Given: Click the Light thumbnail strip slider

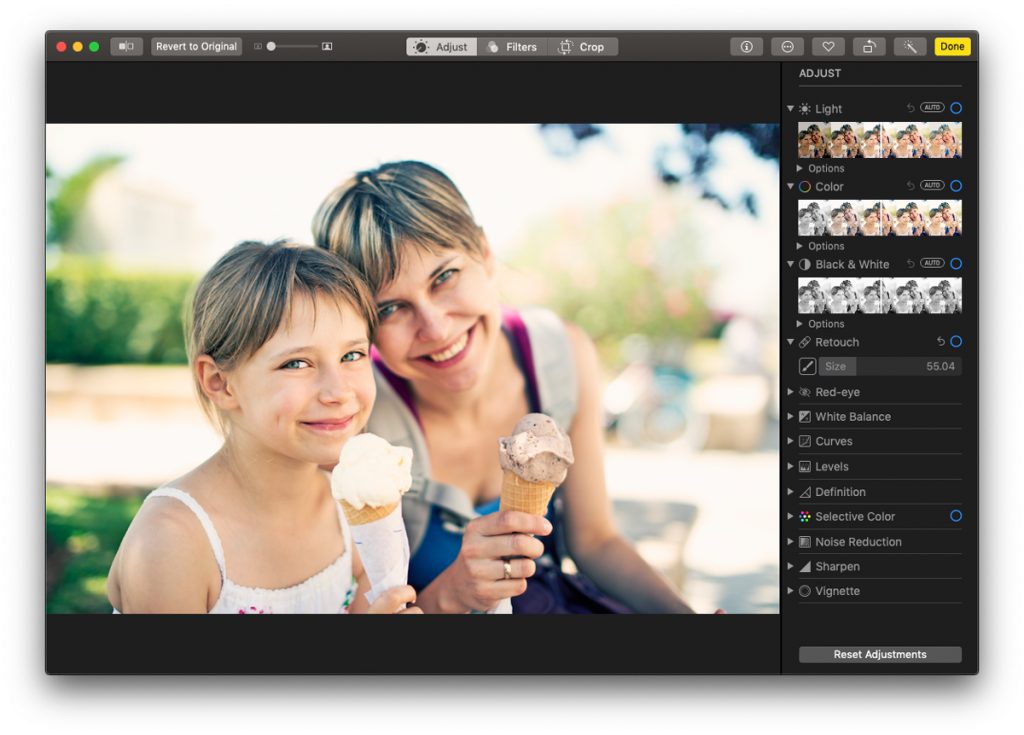Looking at the screenshot, I should tap(880, 140).
